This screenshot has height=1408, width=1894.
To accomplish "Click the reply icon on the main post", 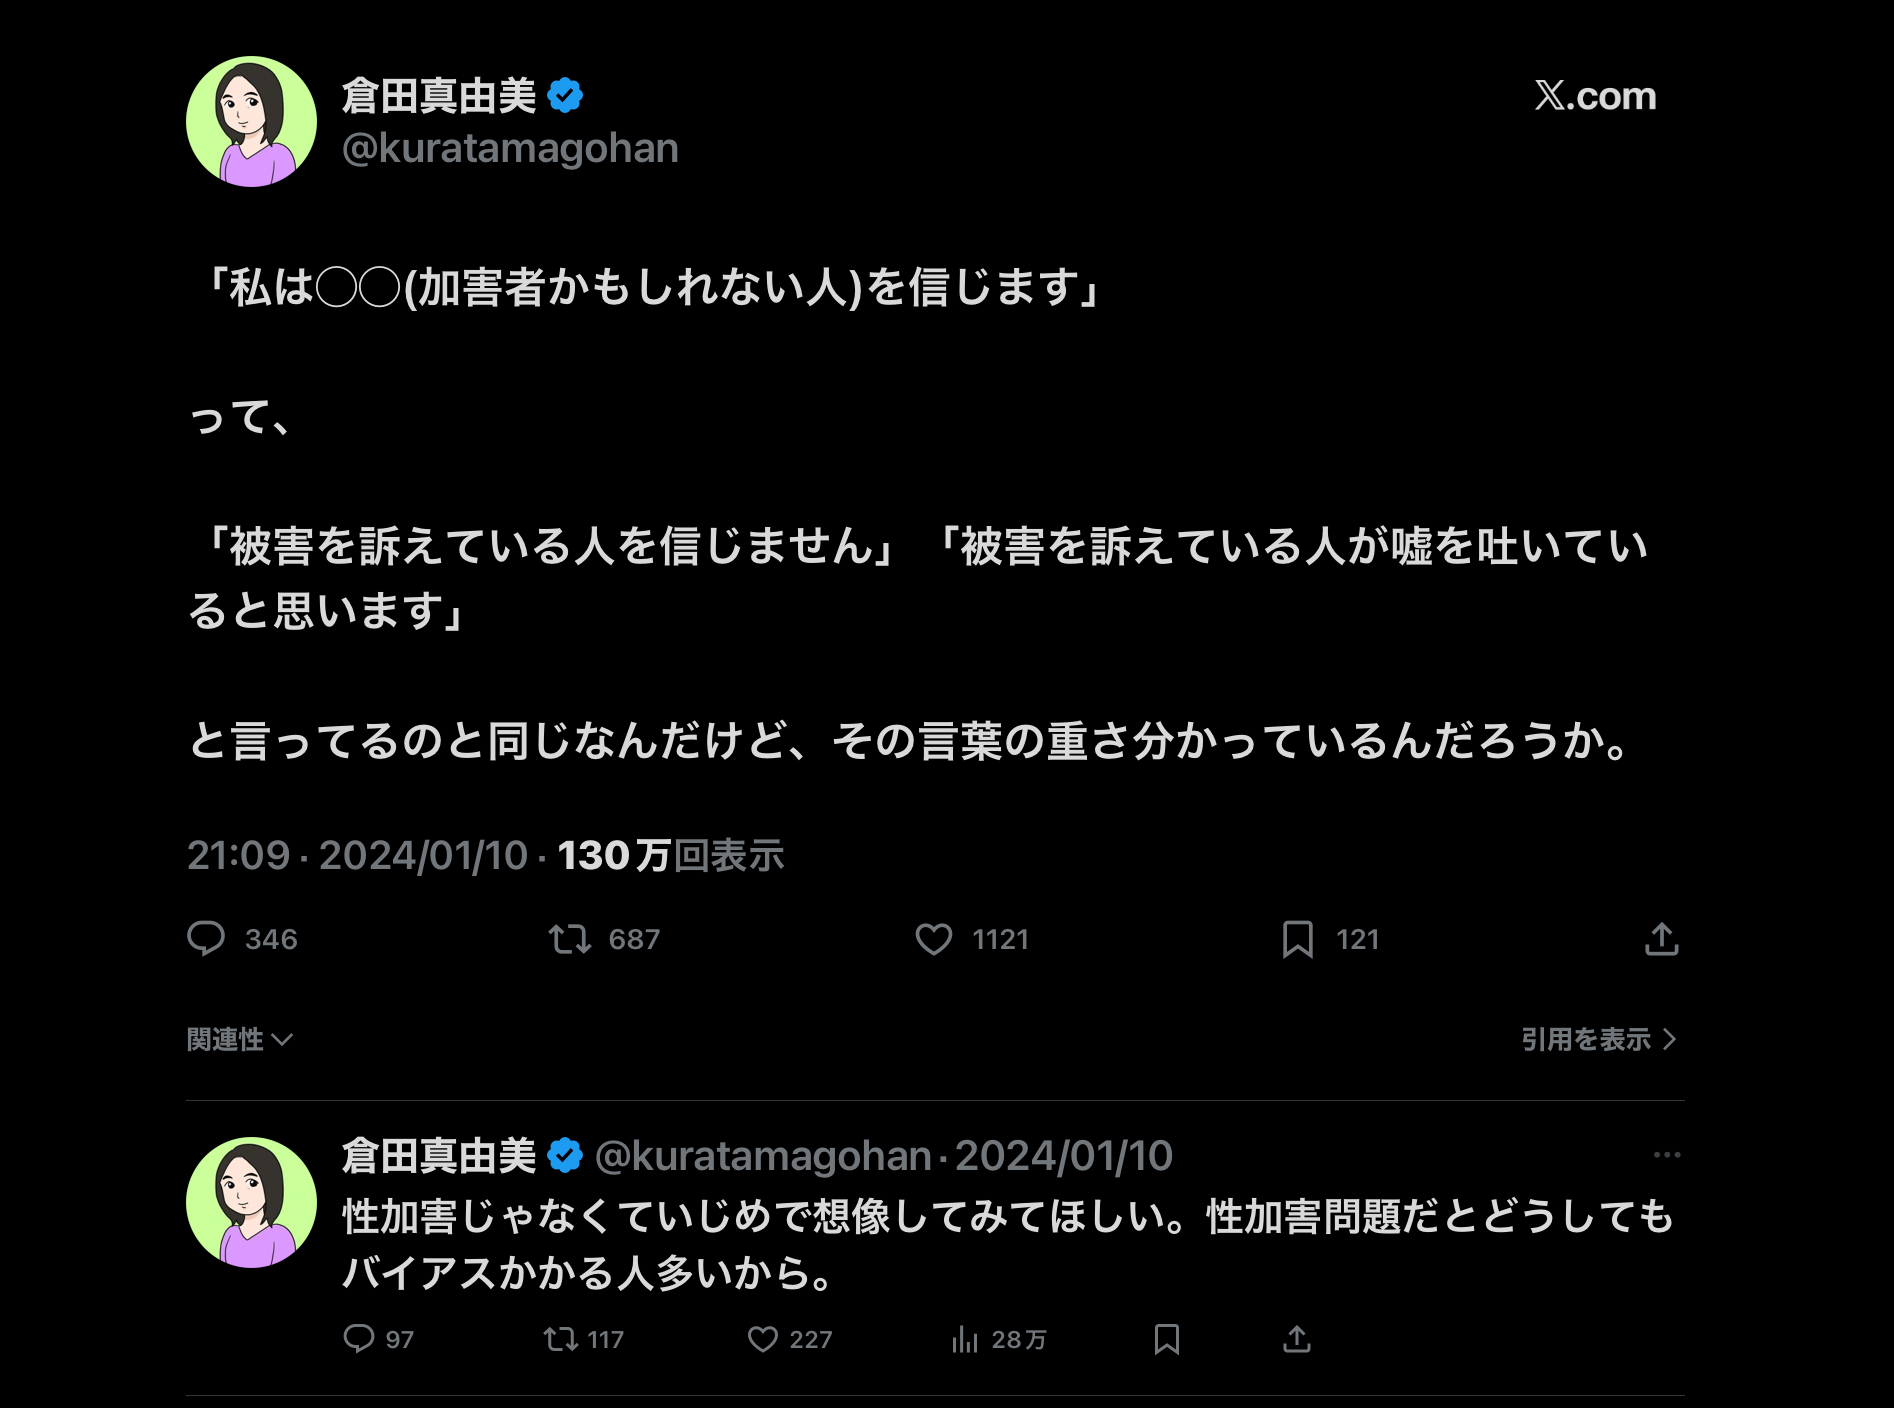I will pyautogui.click(x=207, y=939).
